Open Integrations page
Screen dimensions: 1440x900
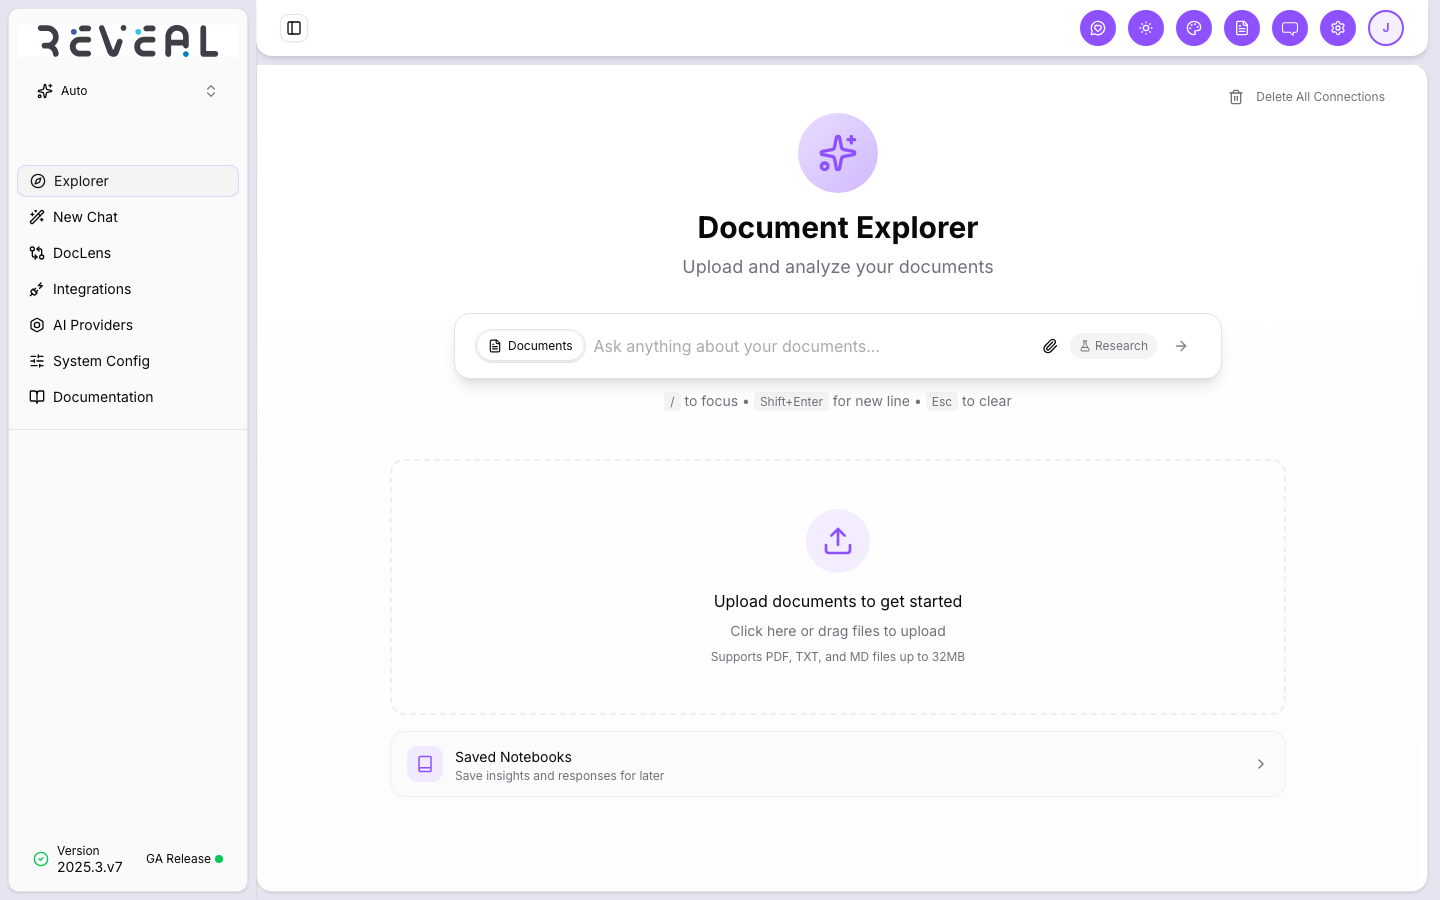(x=128, y=289)
